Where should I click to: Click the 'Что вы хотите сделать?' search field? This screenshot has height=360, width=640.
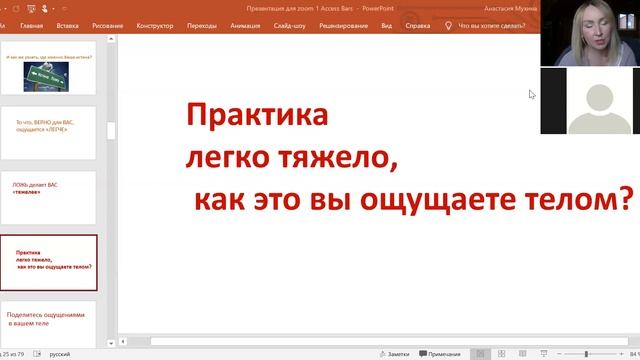tap(492, 26)
